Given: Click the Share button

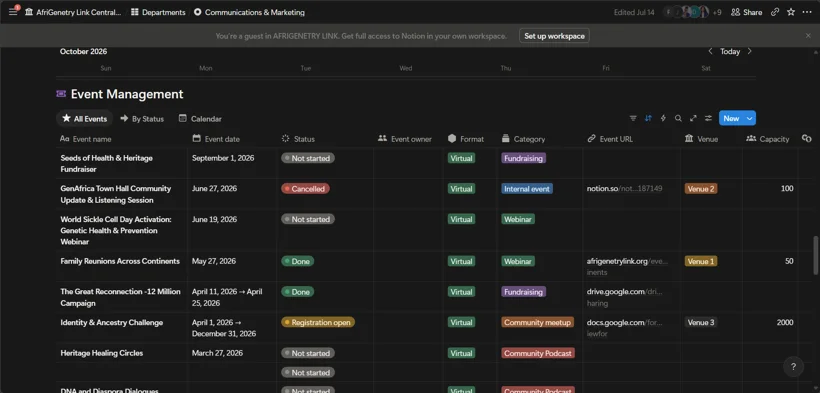Looking at the screenshot, I should click(x=746, y=12).
